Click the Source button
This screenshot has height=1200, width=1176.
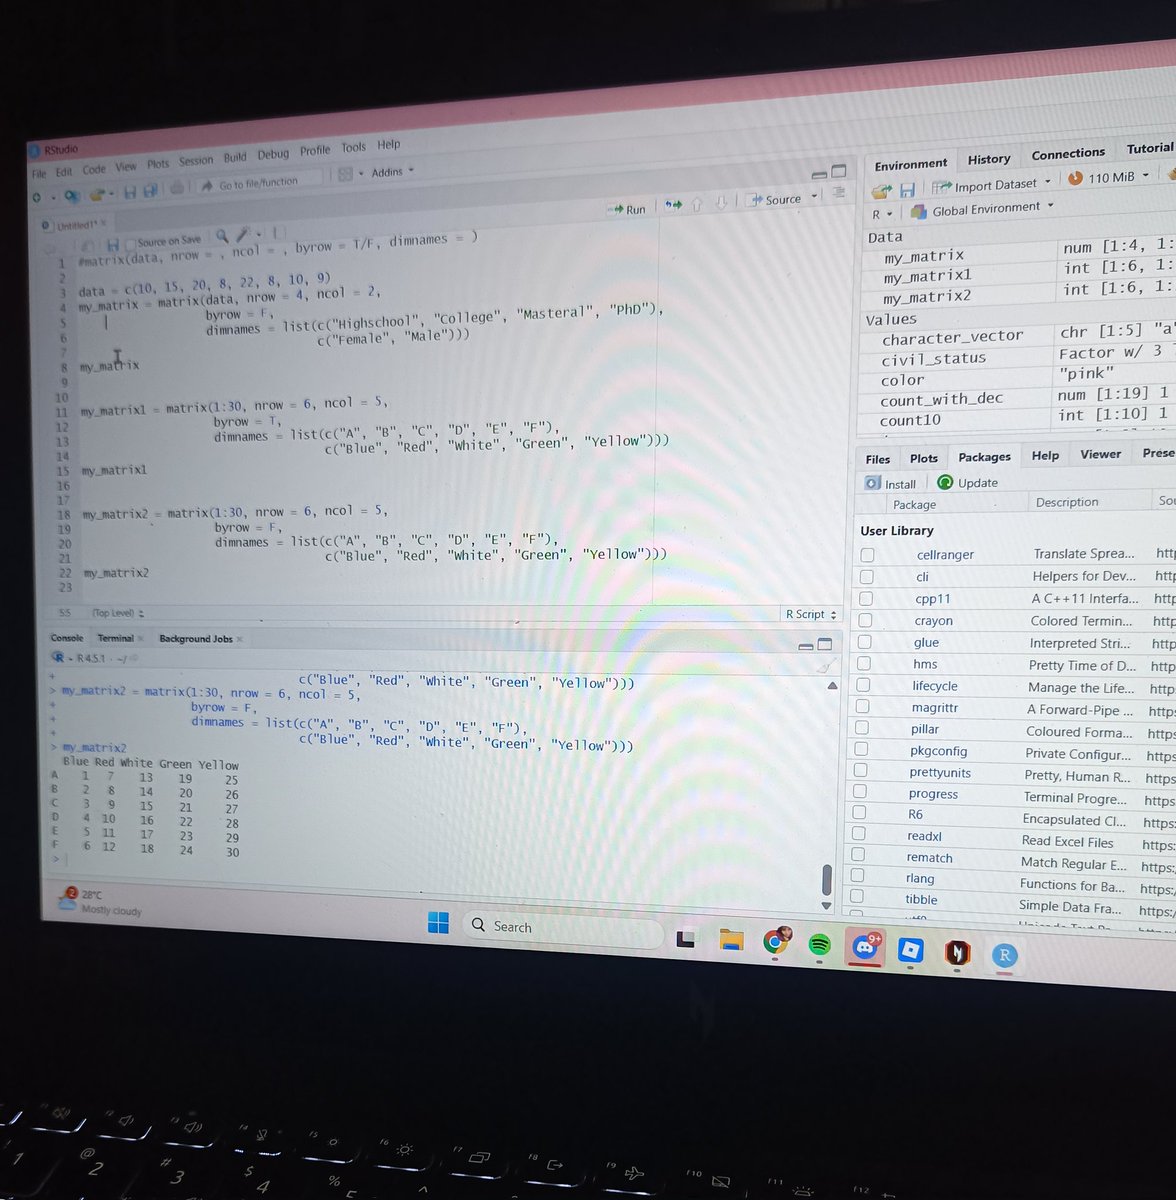tap(776, 199)
